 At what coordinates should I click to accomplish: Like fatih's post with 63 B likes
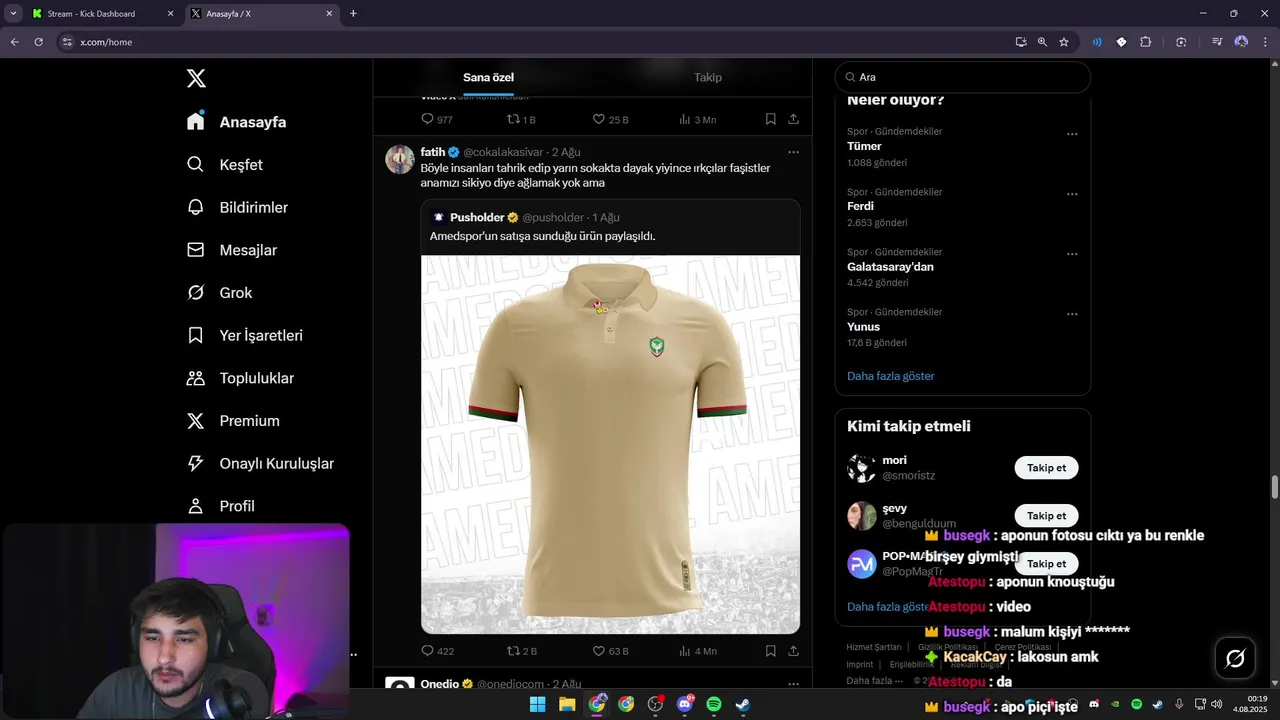coord(610,651)
